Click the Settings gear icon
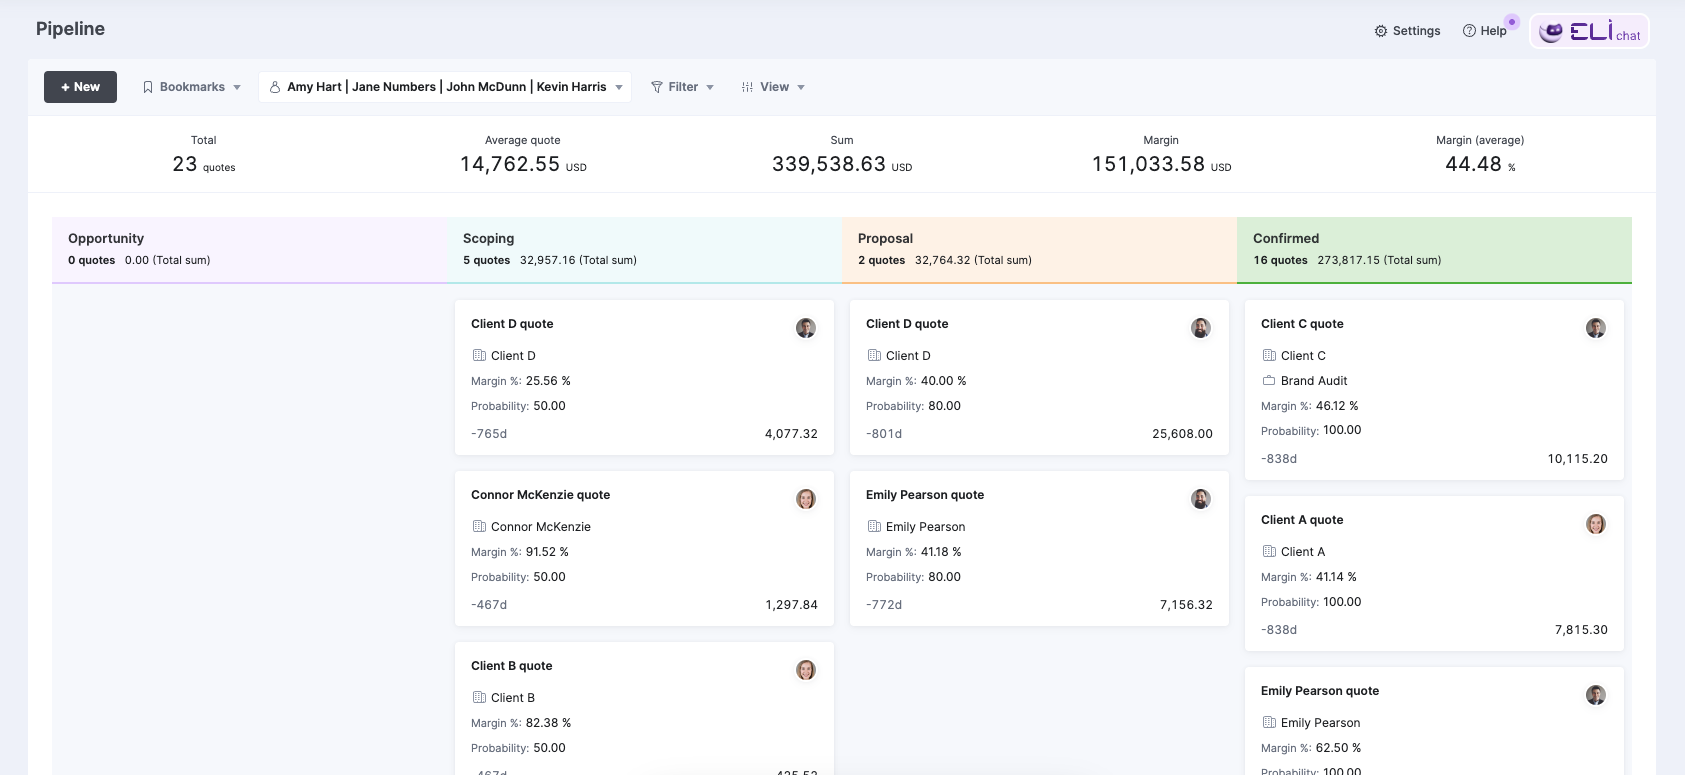The width and height of the screenshot is (1685, 775). (x=1381, y=31)
